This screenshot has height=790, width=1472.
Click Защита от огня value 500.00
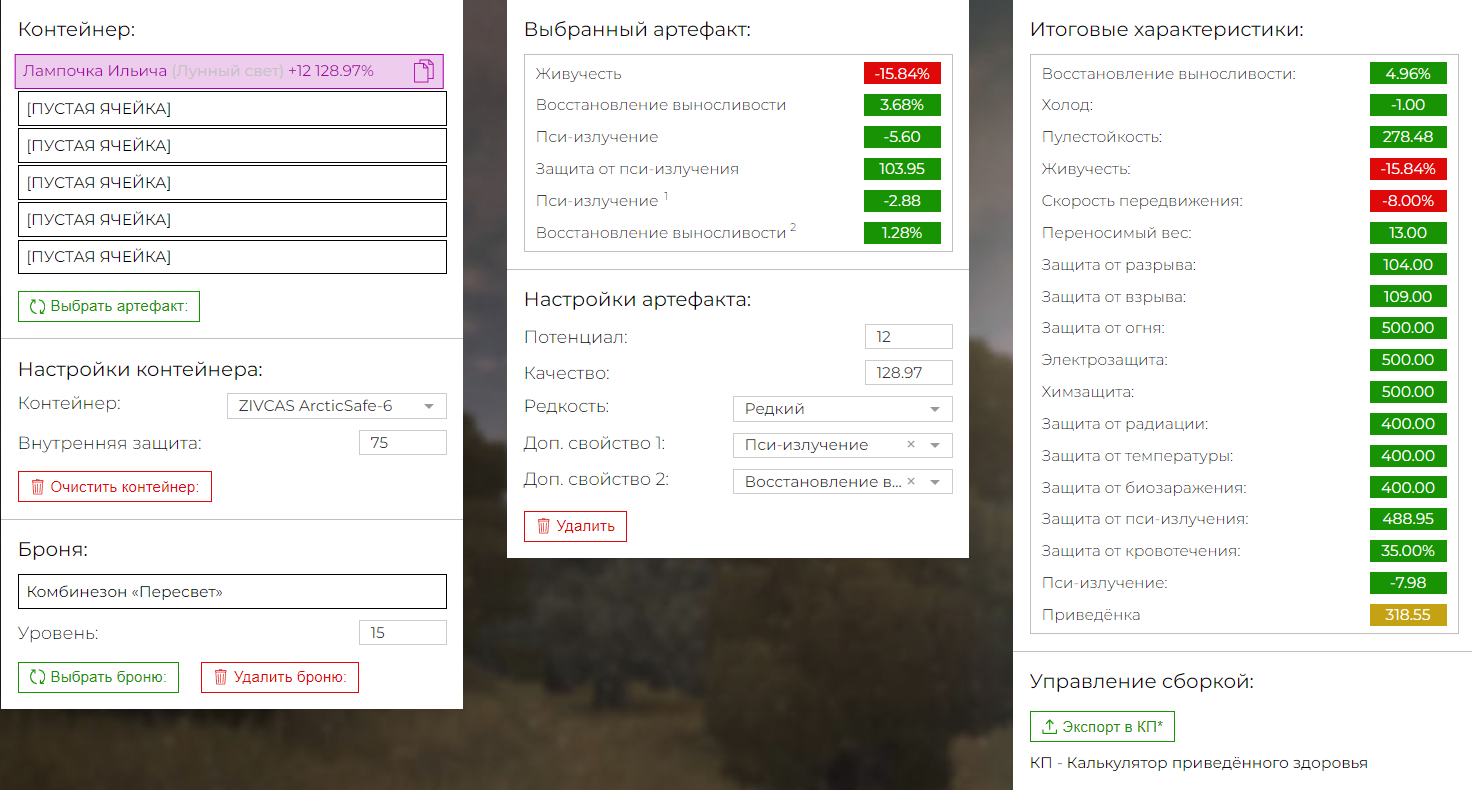[x=1408, y=328]
